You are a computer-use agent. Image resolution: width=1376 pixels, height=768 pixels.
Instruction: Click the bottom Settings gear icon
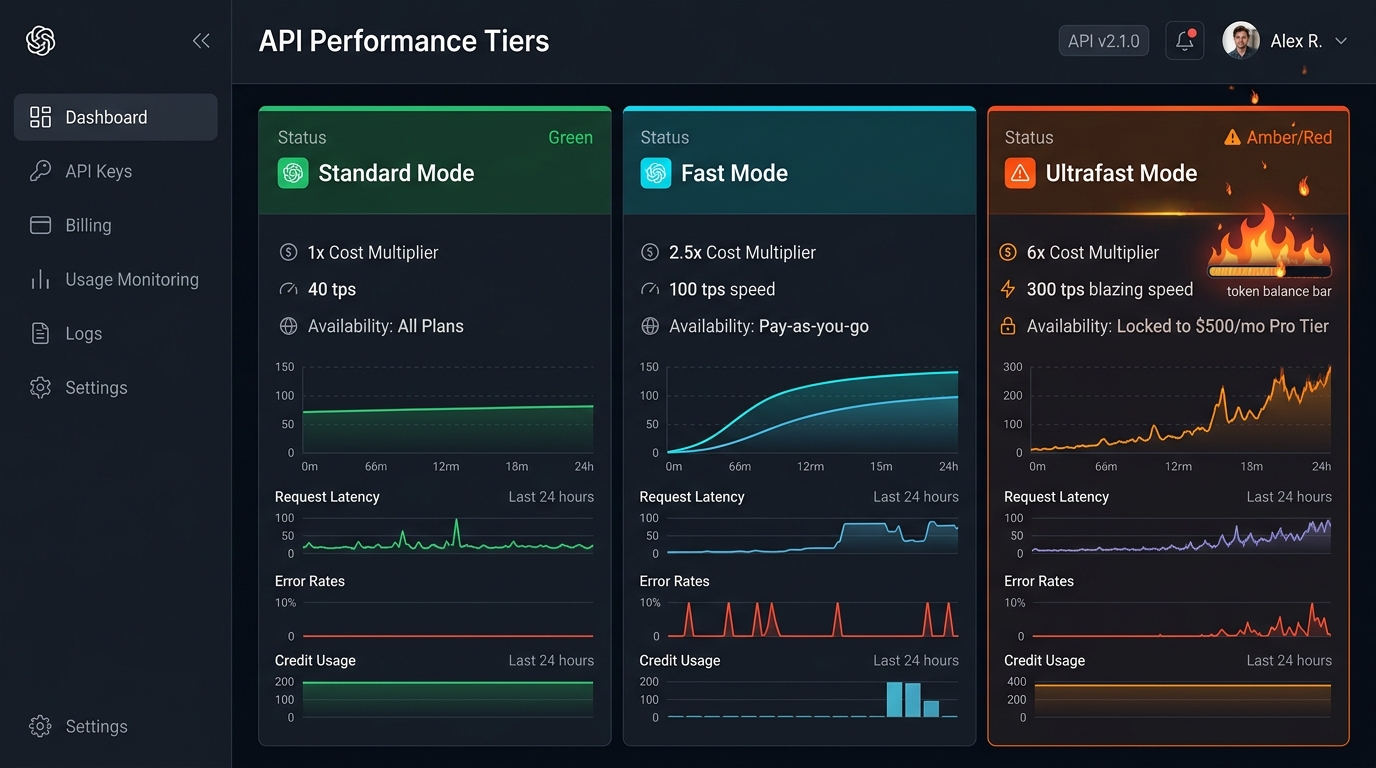[40, 726]
